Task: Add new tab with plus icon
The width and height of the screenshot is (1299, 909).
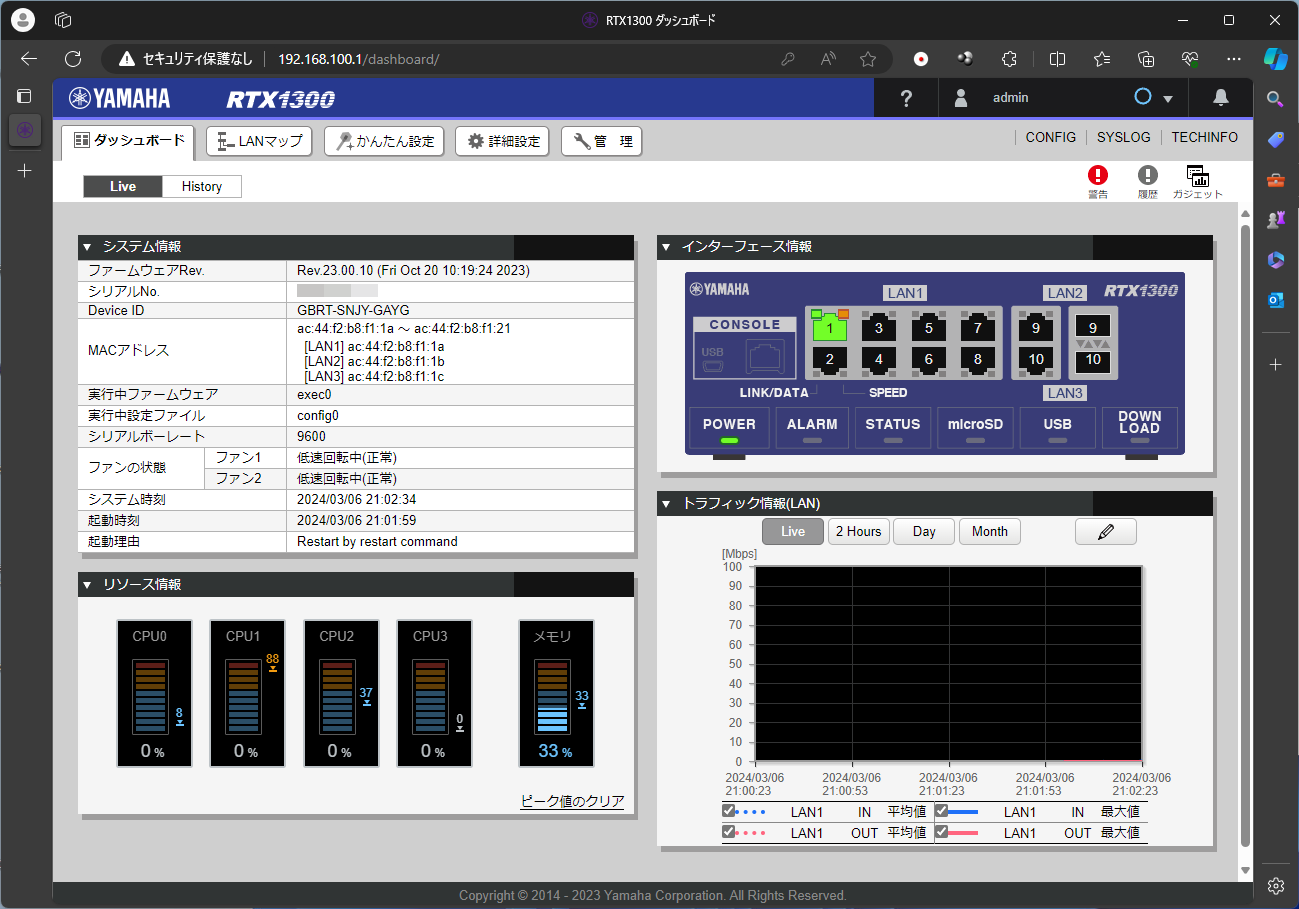Action: (25, 170)
